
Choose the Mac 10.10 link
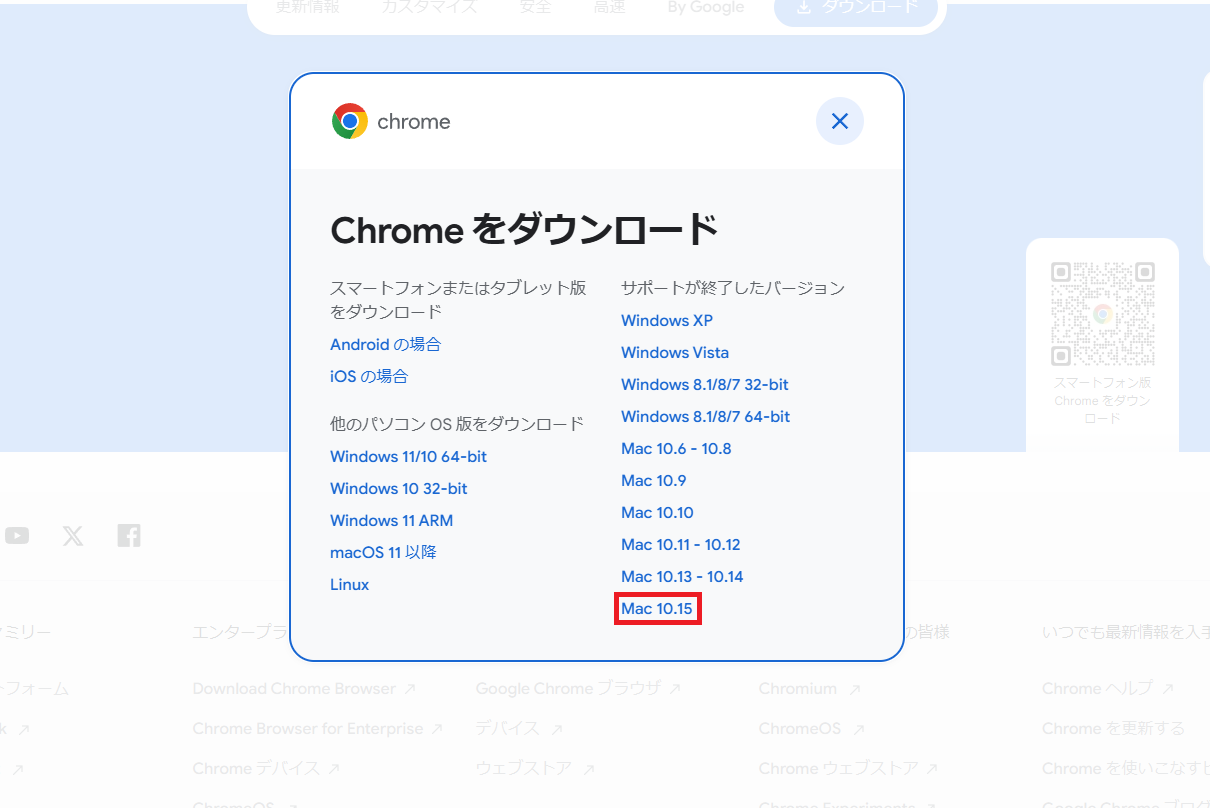[x=657, y=512]
